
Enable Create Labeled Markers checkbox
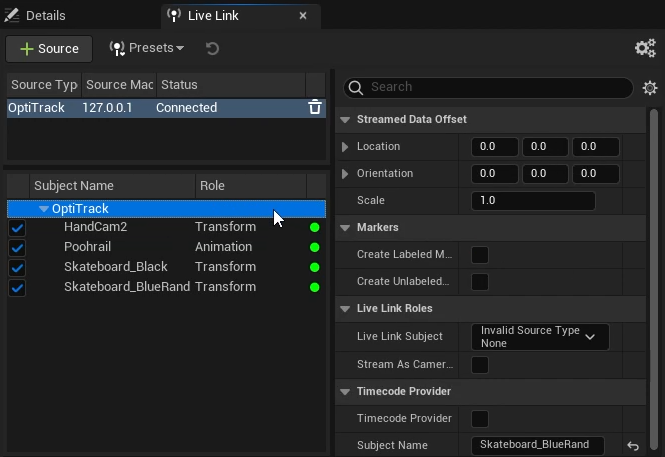pos(480,255)
